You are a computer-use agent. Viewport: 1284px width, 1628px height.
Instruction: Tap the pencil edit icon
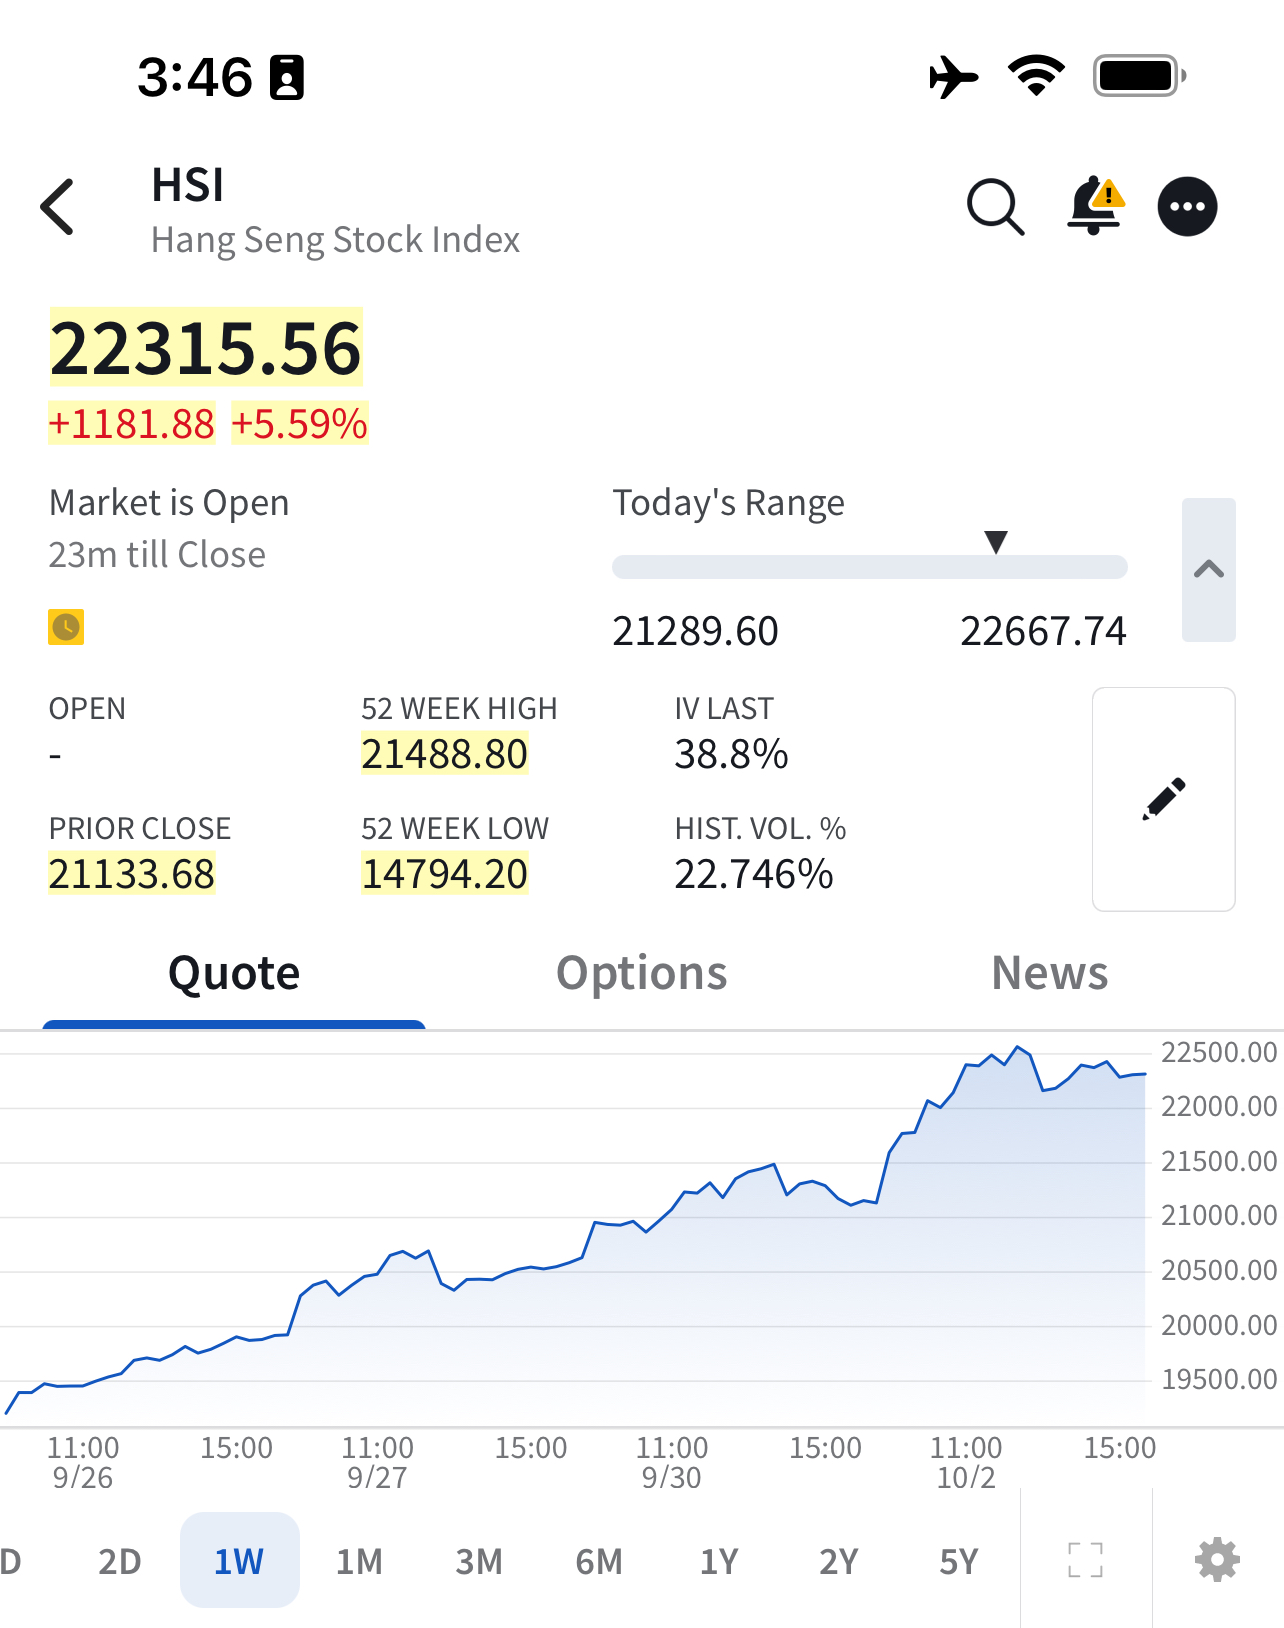pos(1163,799)
